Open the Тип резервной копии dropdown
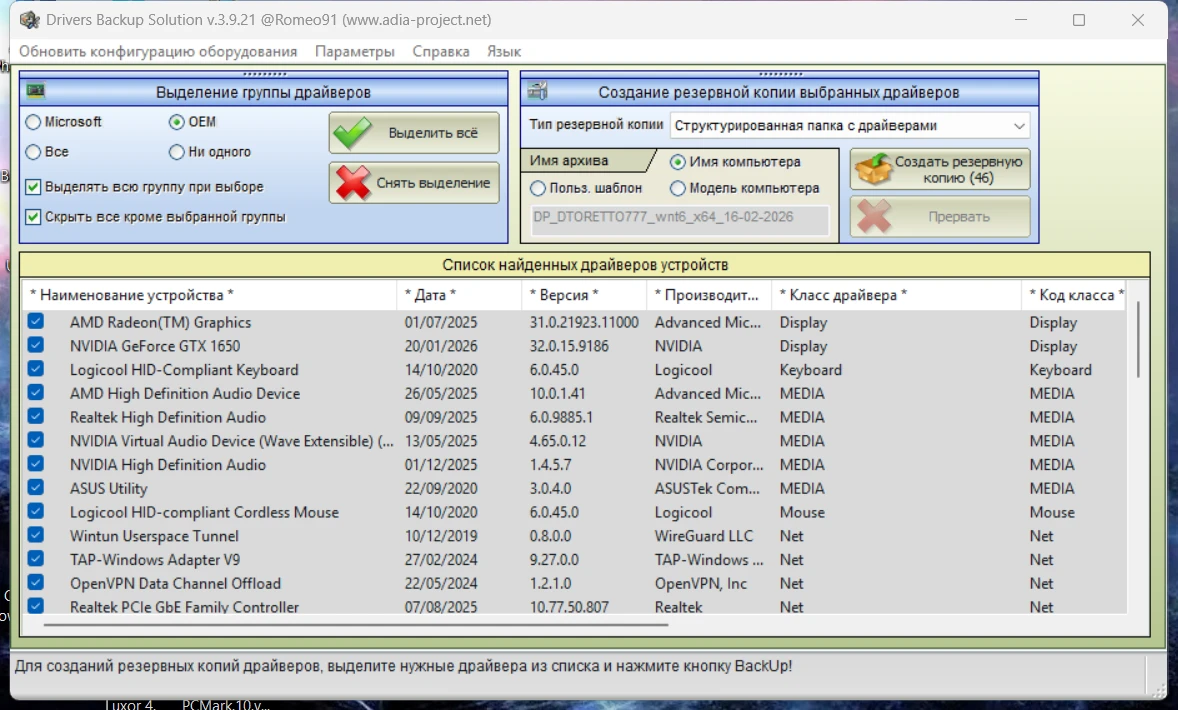 (849, 126)
